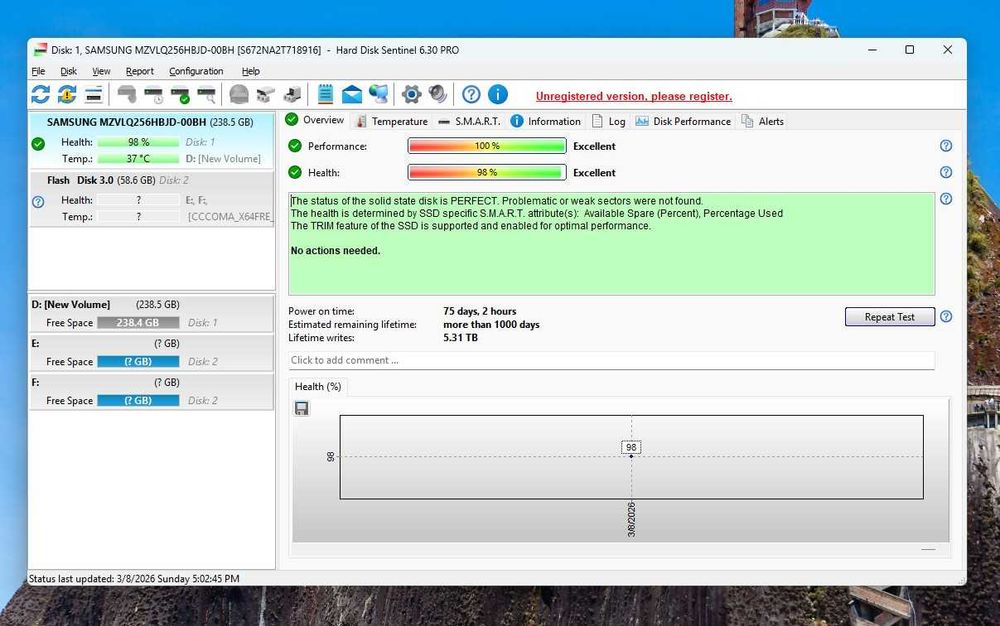Click the question mark Help toolbar icon
Screen dimensions: 1000x626
471,94
